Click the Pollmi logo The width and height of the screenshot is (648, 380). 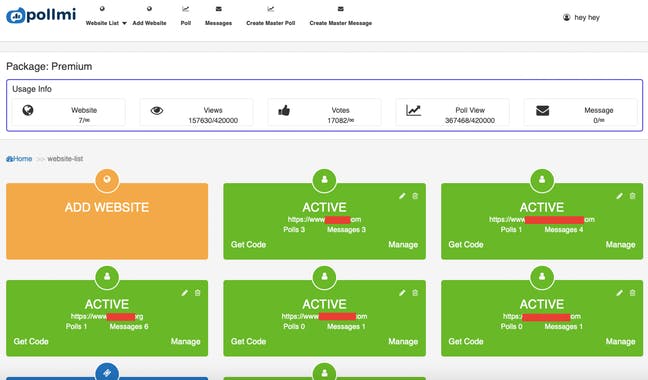(41, 15)
